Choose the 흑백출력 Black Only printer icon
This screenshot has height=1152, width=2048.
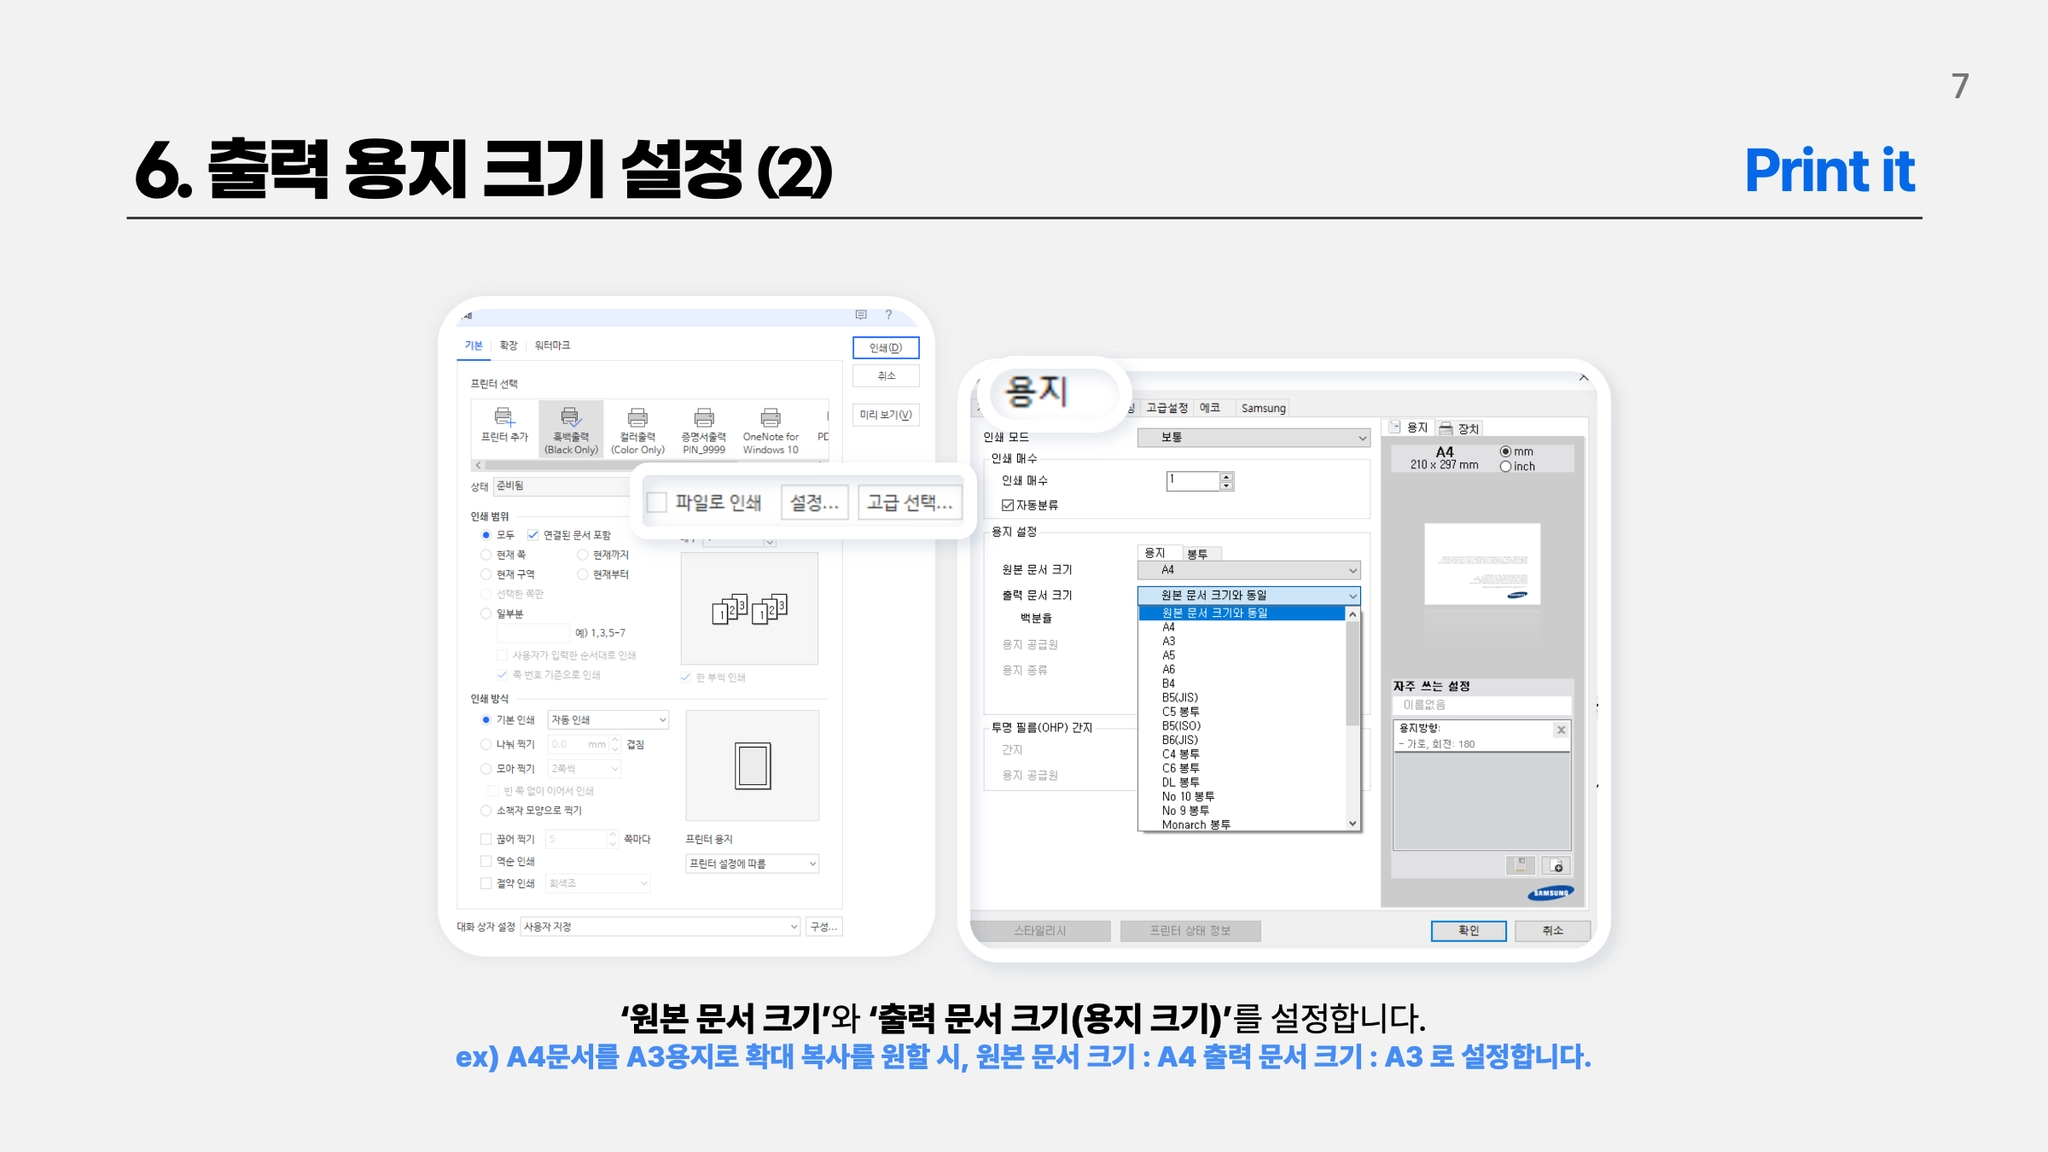[571, 418]
